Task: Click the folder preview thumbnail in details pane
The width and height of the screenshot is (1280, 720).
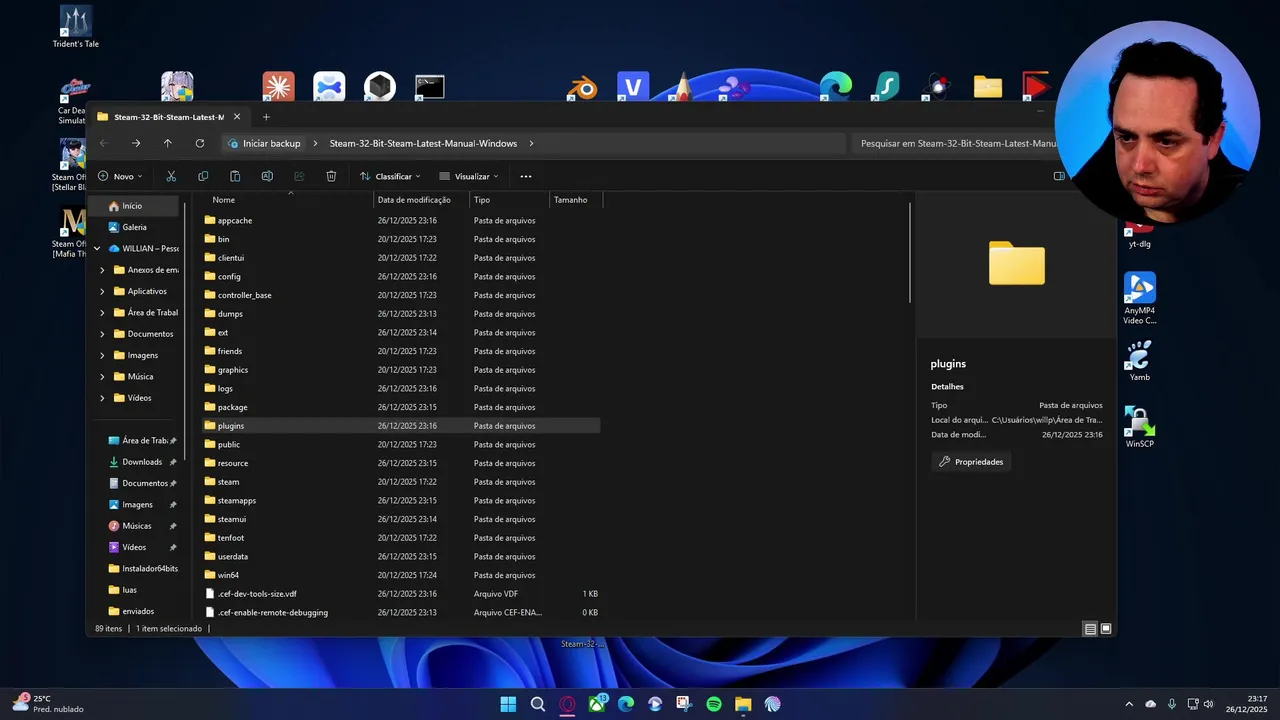Action: (1016, 263)
